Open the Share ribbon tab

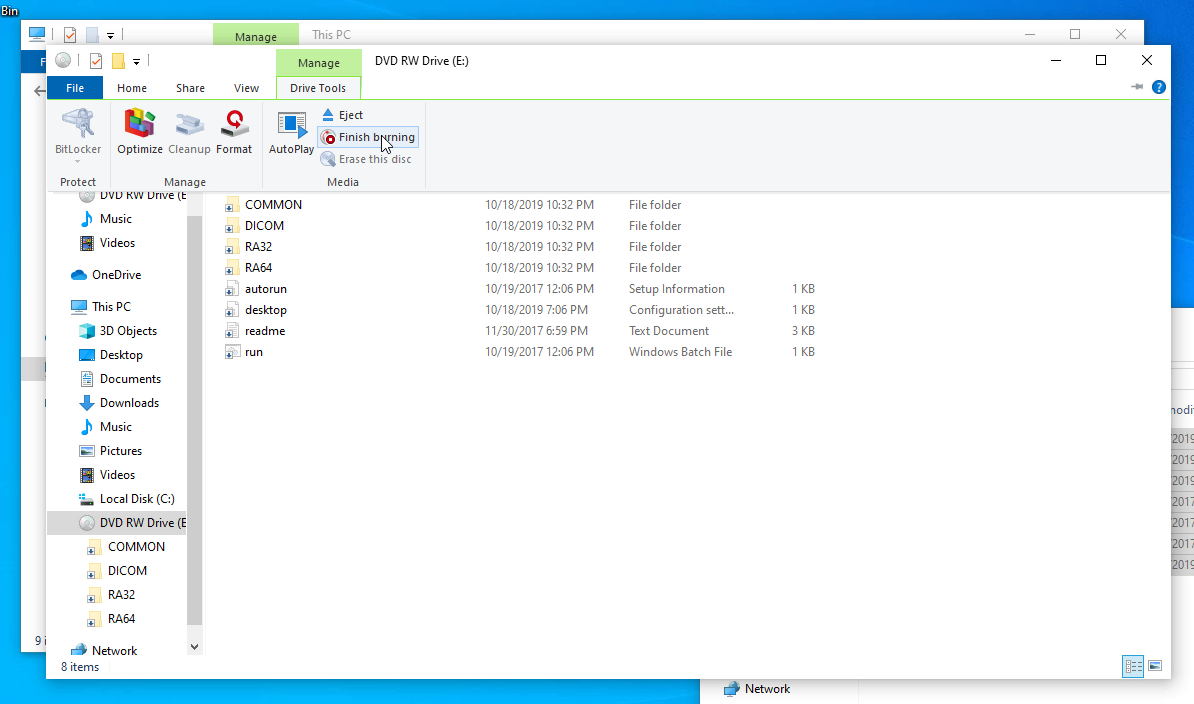[x=190, y=88]
